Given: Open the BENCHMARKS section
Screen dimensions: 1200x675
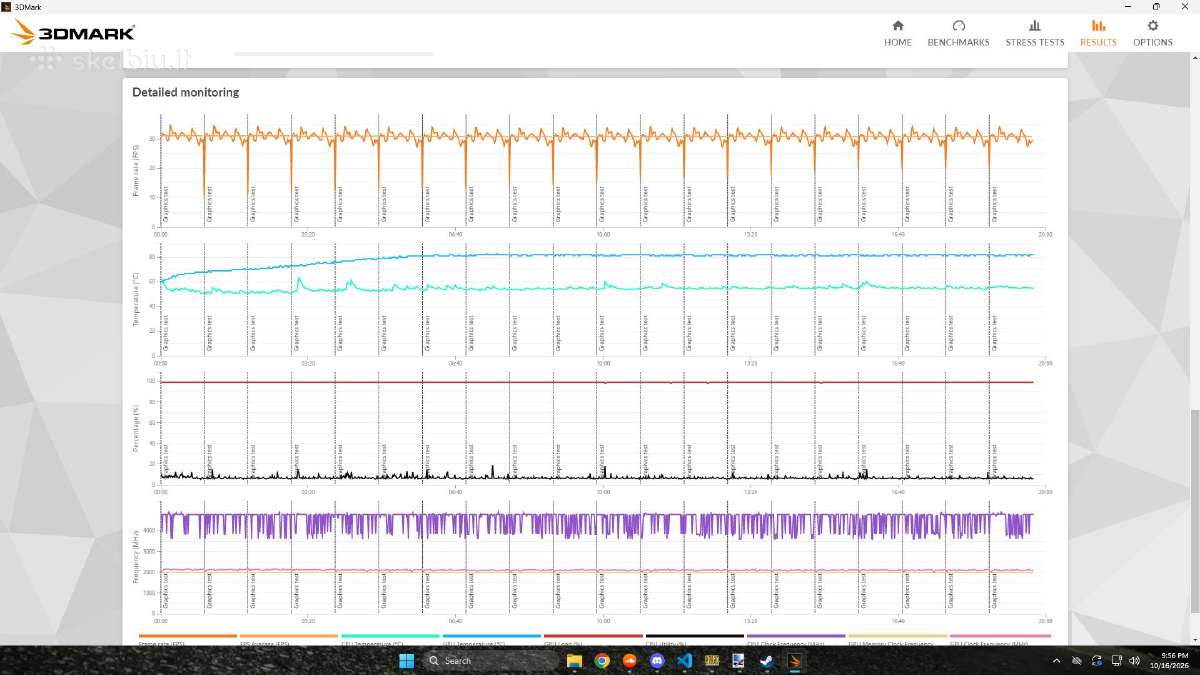Looking at the screenshot, I should [958, 33].
